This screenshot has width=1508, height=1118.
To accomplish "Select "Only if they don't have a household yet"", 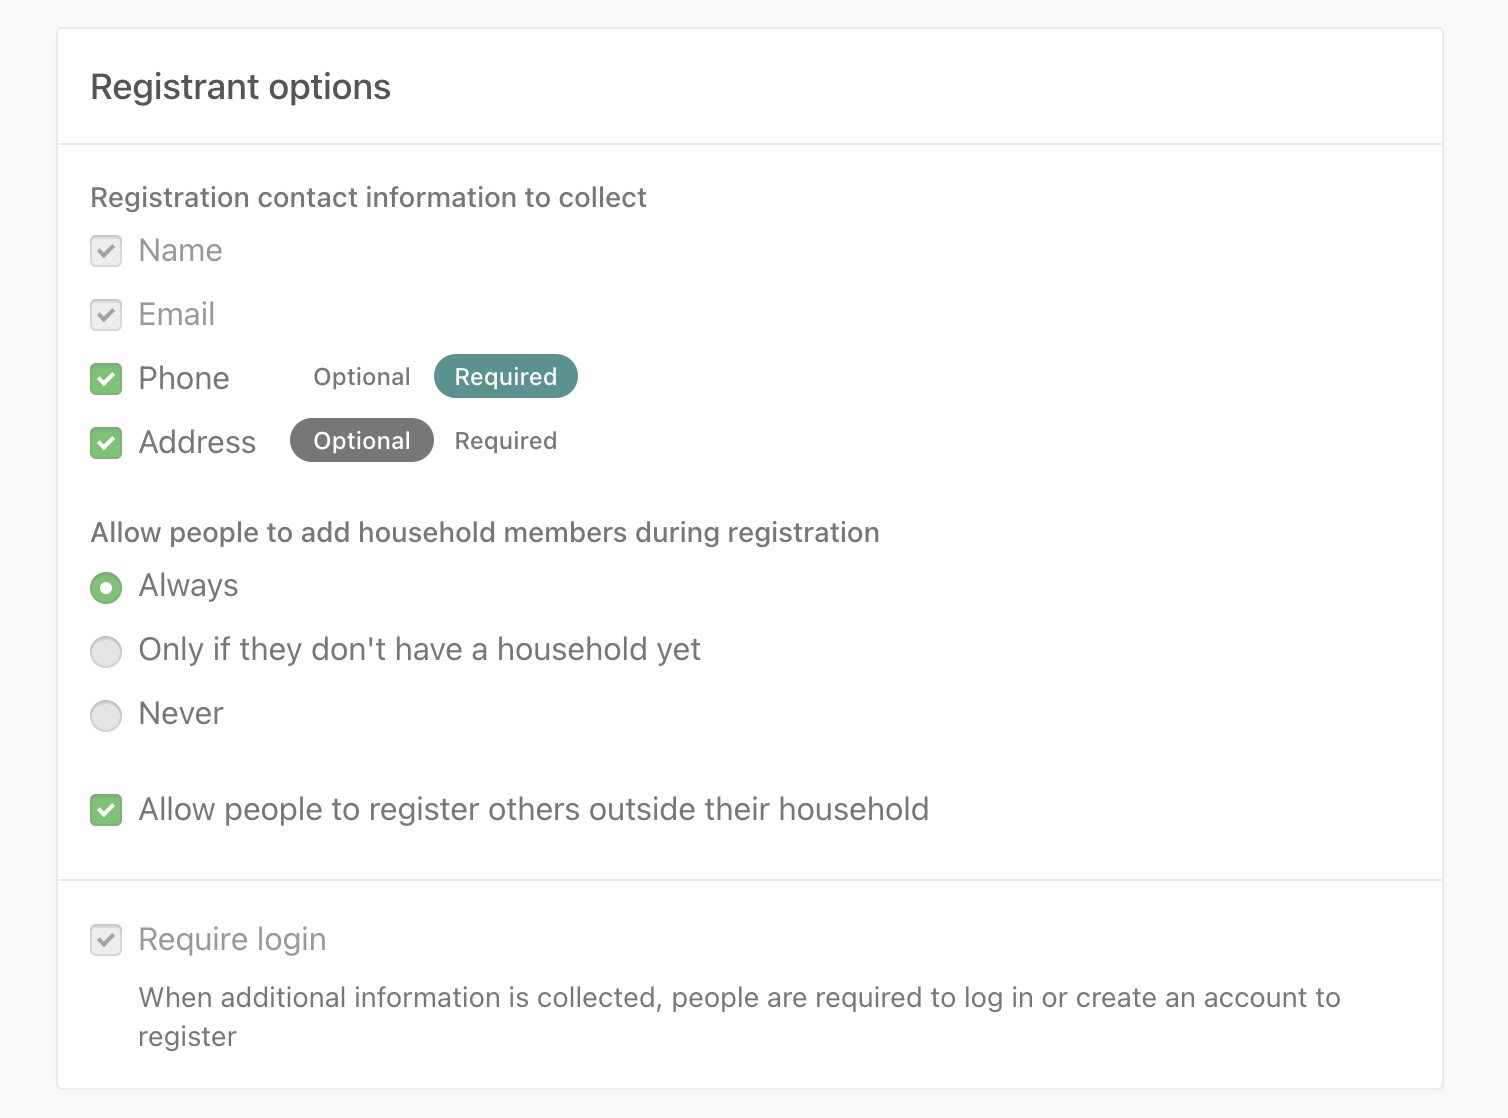I will point(106,652).
